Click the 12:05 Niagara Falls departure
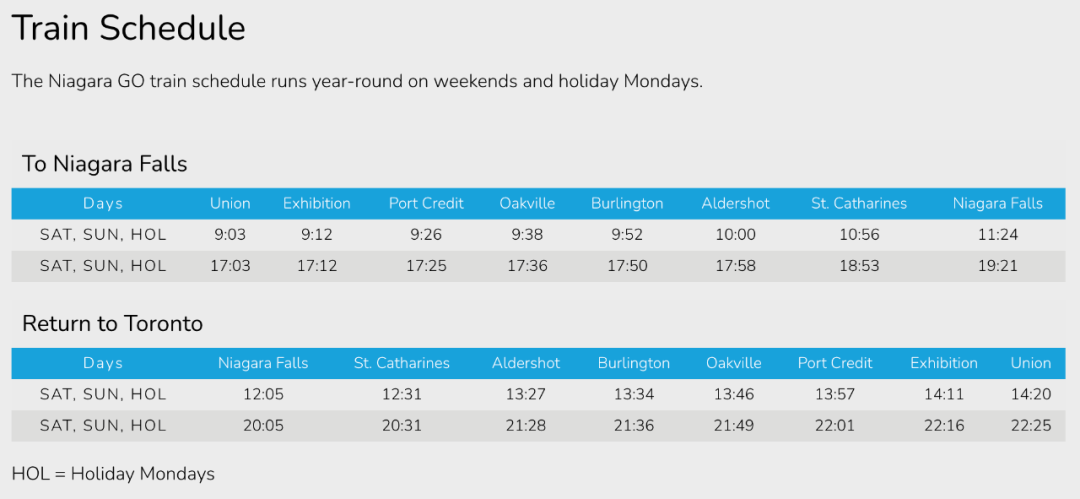1080x499 pixels. click(263, 395)
